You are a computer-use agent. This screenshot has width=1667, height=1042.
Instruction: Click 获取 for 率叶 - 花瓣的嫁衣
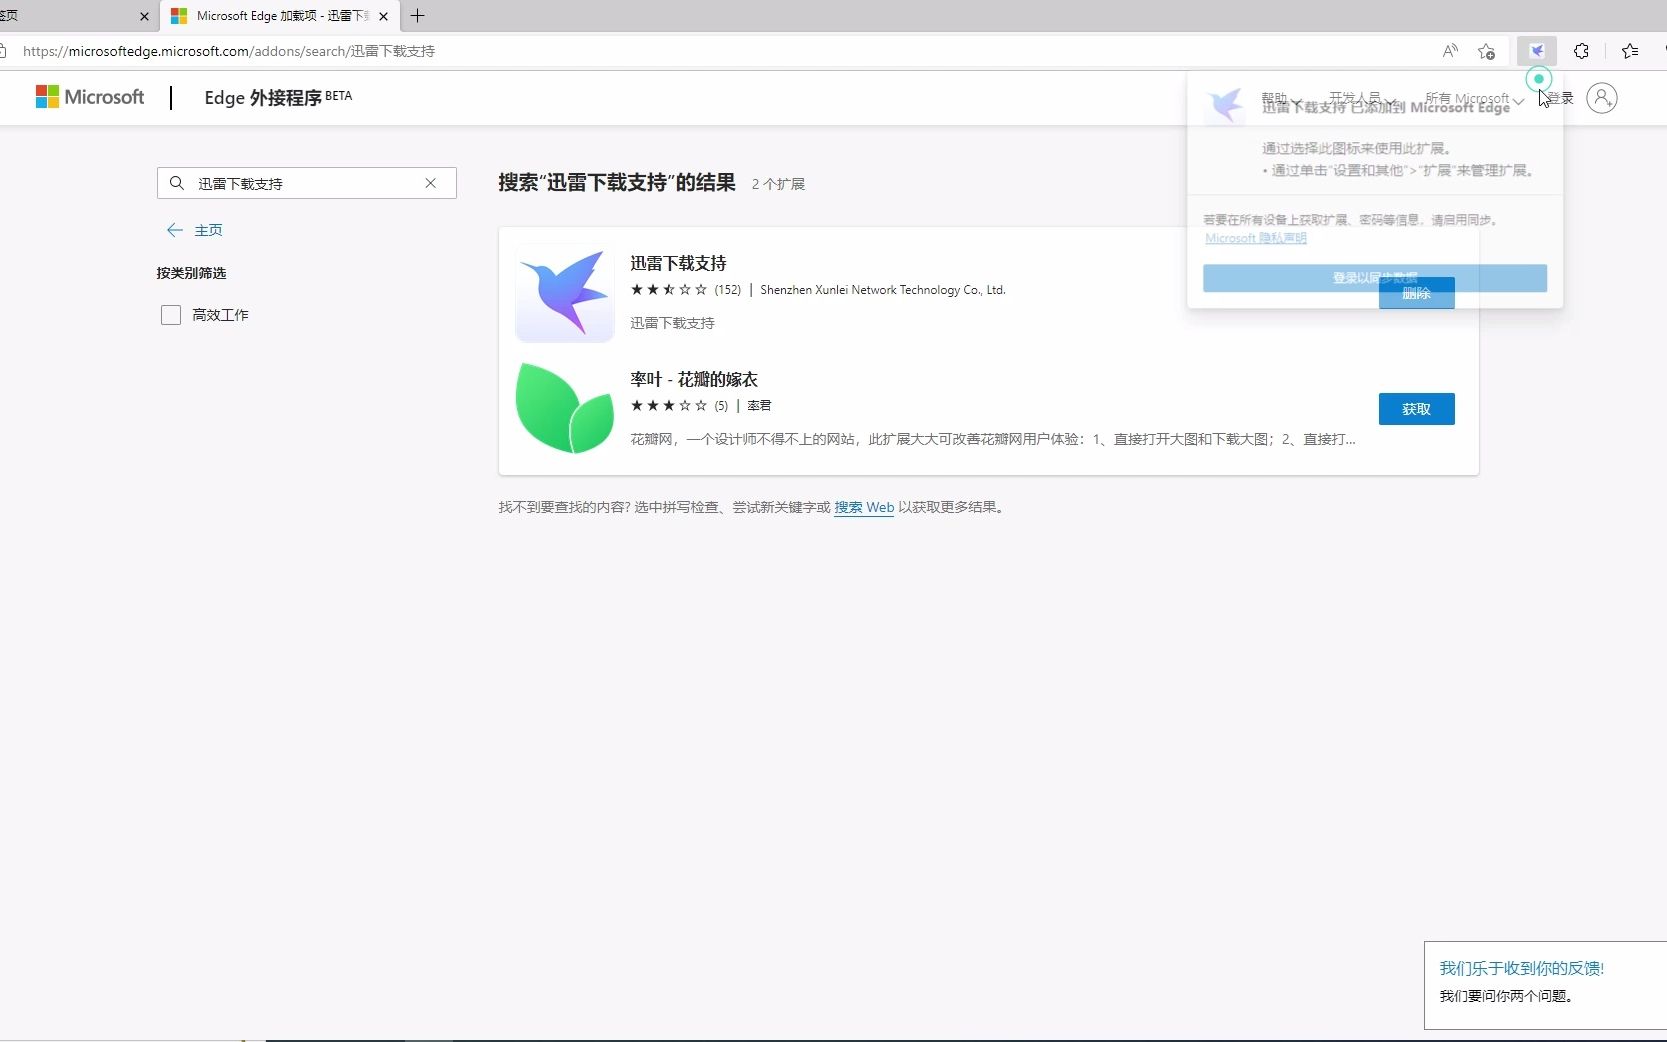1416,409
